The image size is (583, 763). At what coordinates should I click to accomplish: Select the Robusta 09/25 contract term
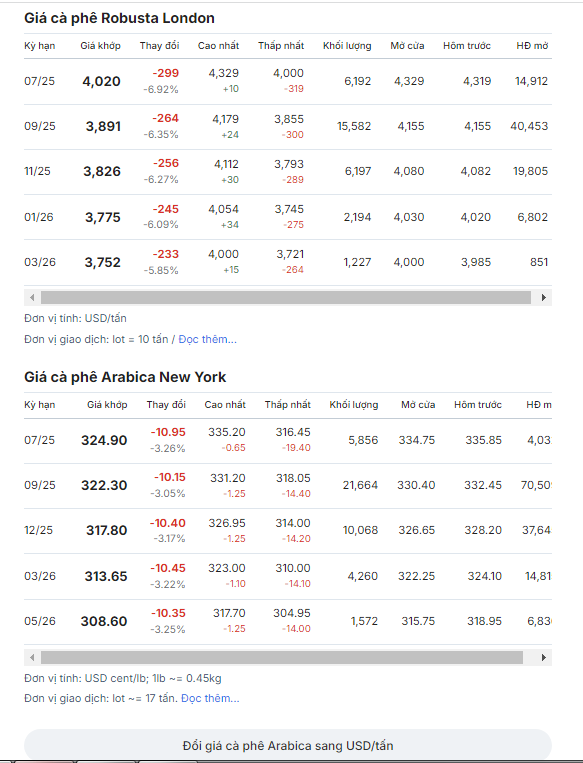[x=40, y=127]
